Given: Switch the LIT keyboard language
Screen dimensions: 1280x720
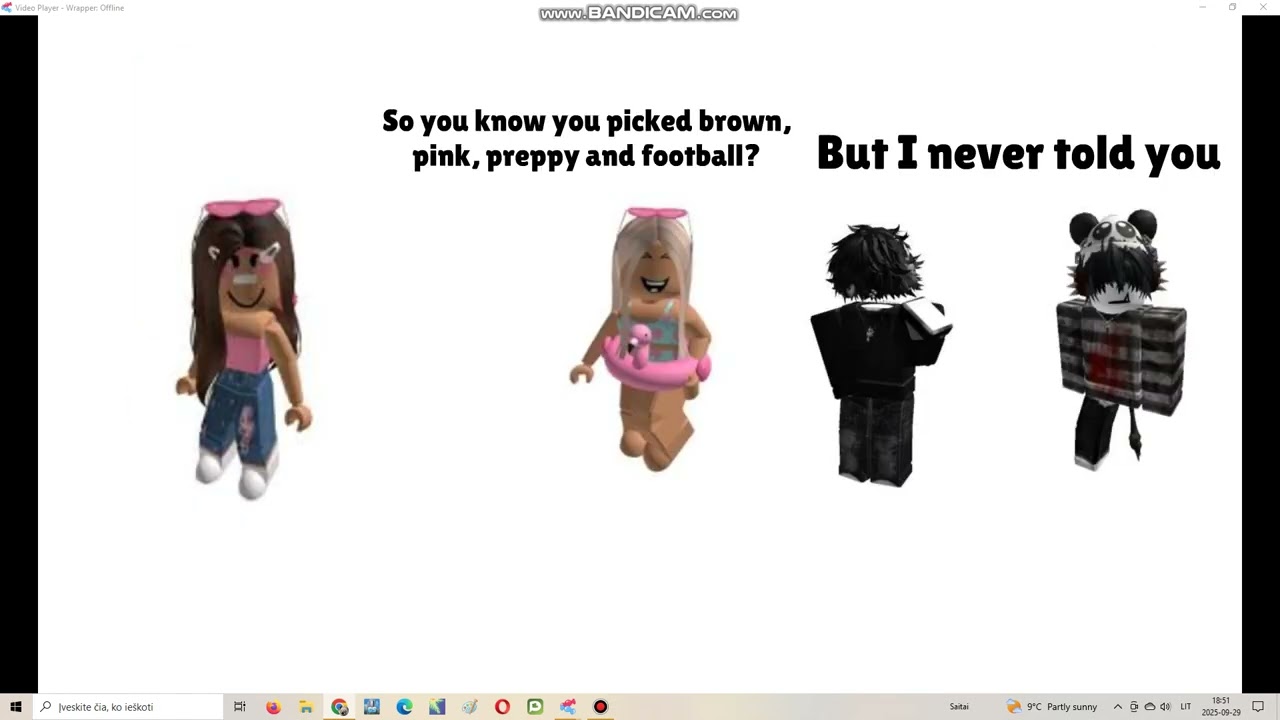Looking at the screenshot, I should (x=1186, y=707).
